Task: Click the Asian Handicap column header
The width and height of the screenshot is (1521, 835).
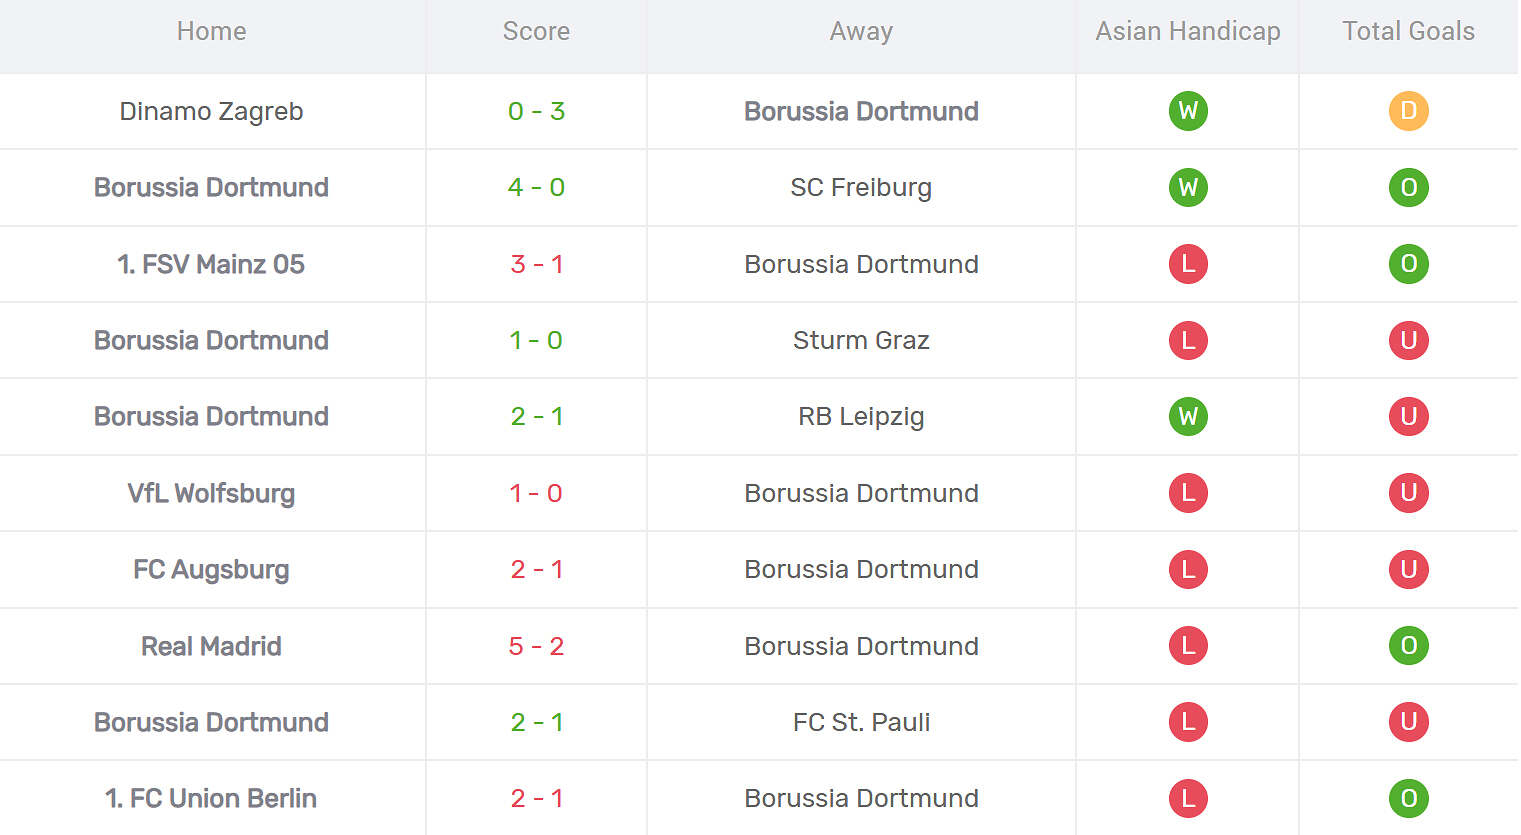Action: [x=1188, y=32]
